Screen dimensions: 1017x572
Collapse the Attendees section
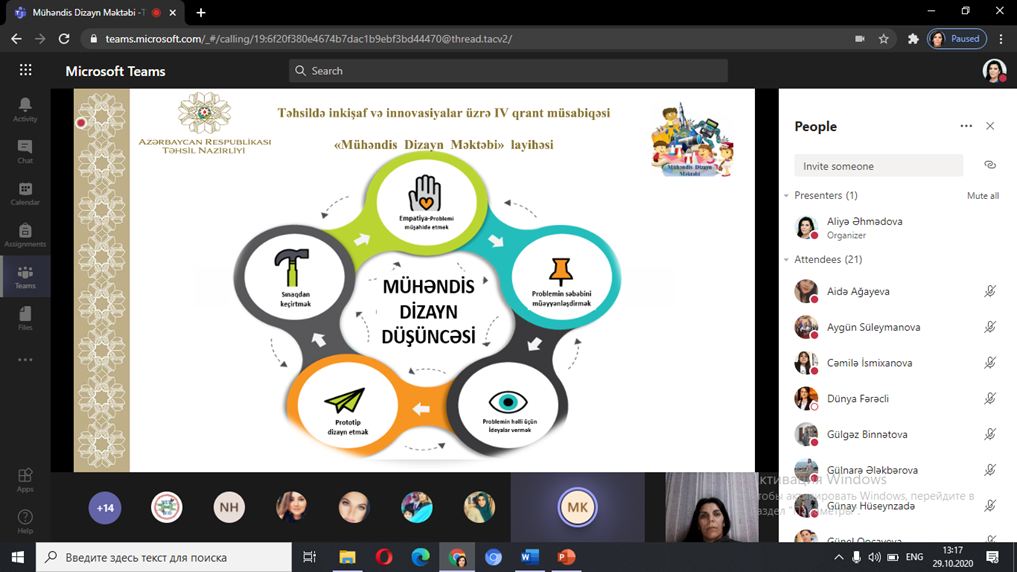coord(786,259)
